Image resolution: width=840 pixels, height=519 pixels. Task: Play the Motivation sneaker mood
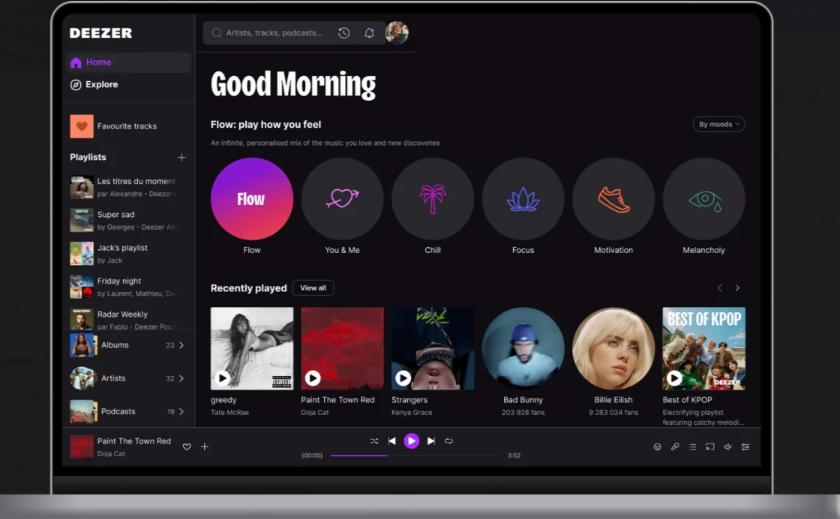click(613, 199)
